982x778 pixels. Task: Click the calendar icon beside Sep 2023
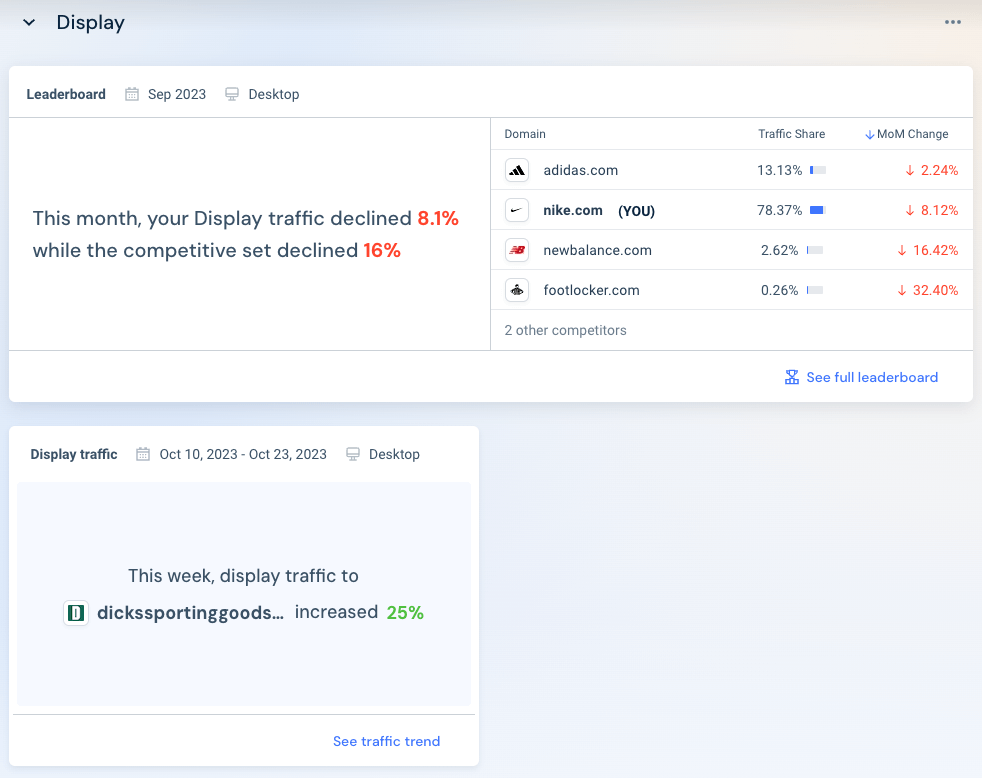131,93
